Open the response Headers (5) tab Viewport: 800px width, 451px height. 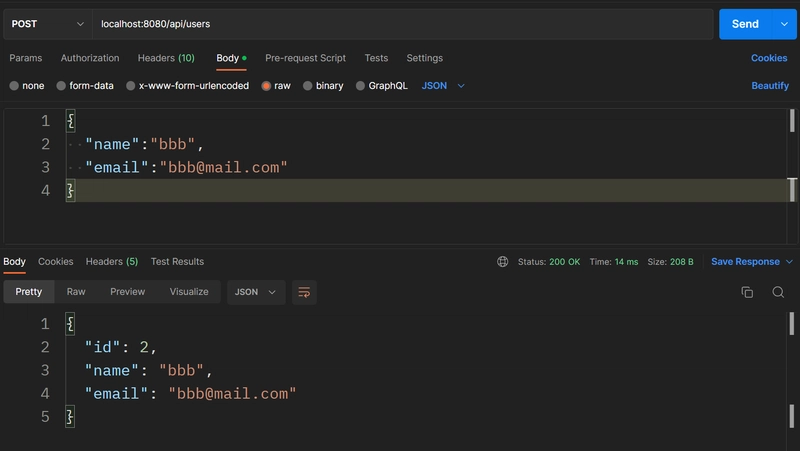(x=112, y=262)
